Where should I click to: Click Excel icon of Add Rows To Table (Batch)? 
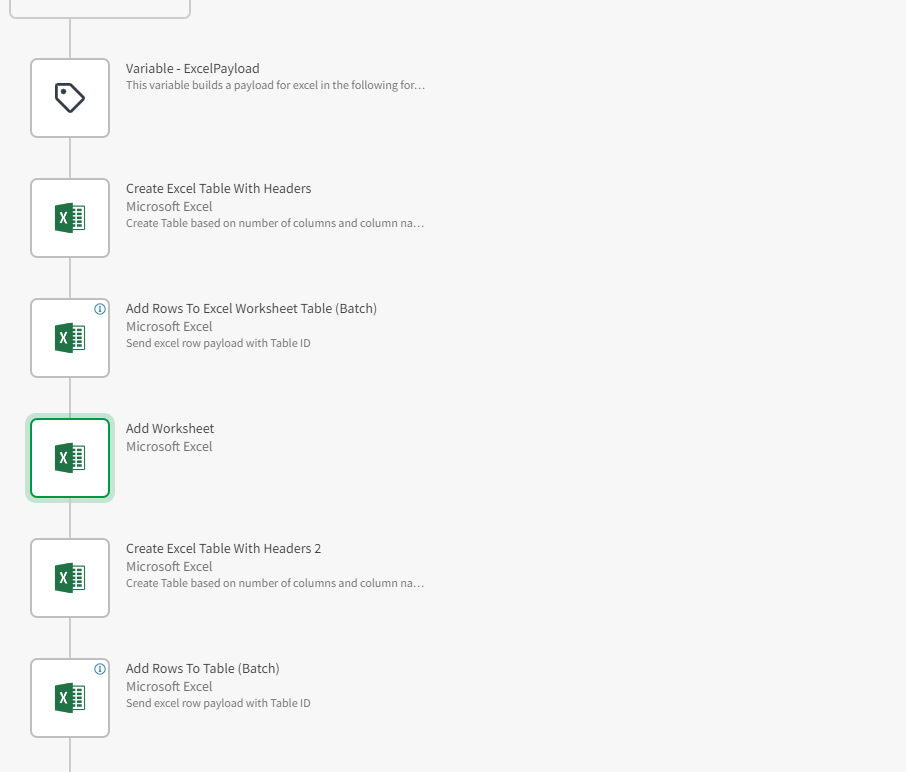(x=70, y=698)
